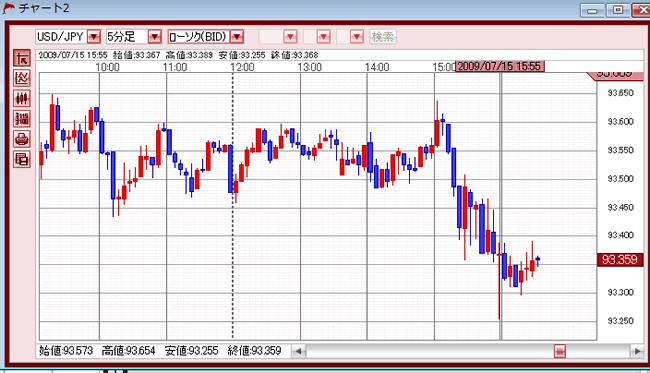
Task: Click the 高値:93.654 value in bottom bar
Action: (129, 351)
